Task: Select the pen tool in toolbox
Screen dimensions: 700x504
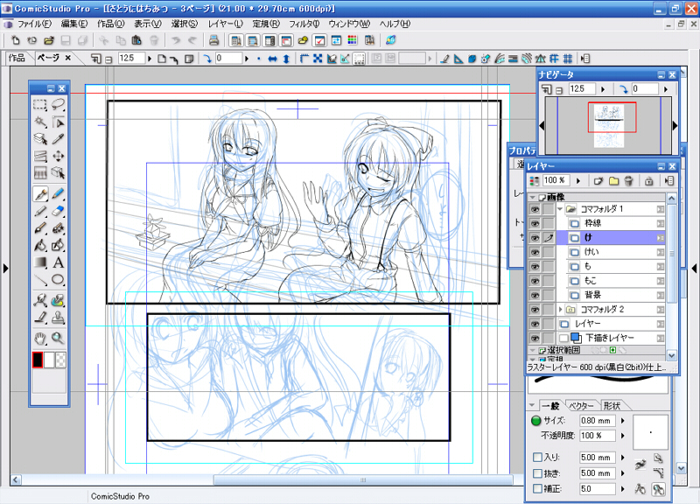Action: coord(40,194)
